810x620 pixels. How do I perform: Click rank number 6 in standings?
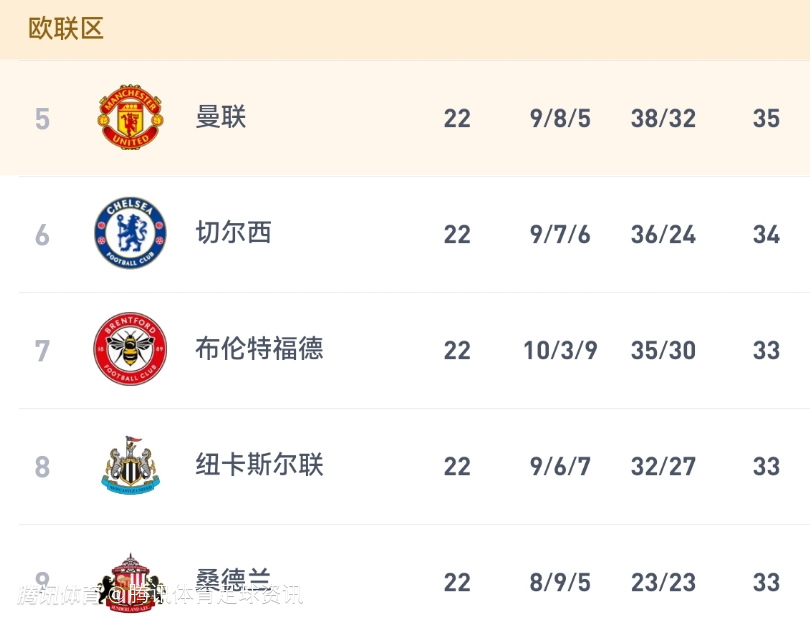42,235
